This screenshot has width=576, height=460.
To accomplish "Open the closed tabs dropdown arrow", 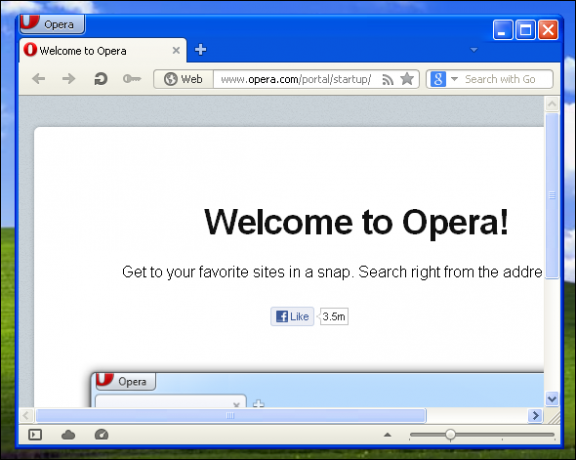I will tap(474, 50).
